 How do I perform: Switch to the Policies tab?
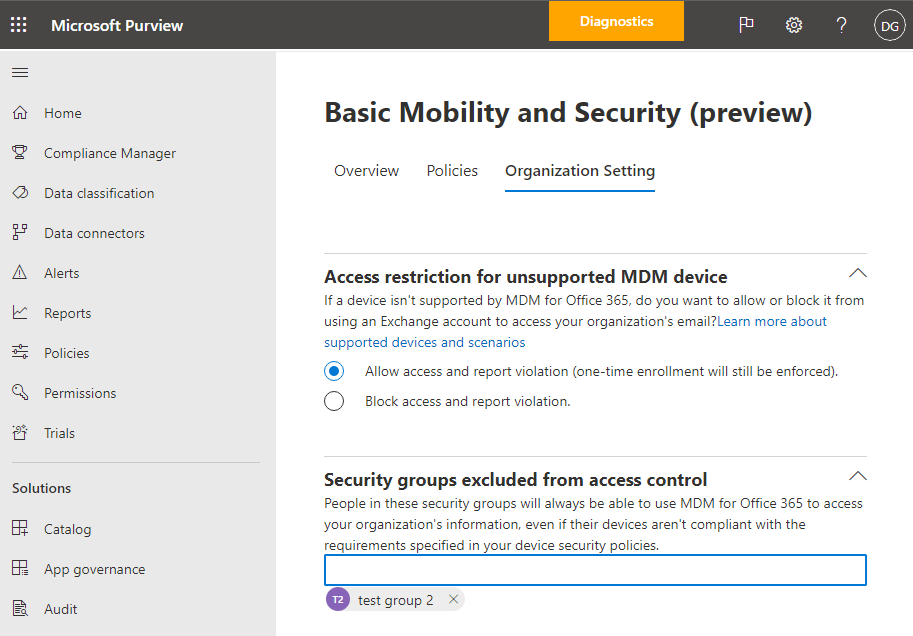tap(452, 171)
